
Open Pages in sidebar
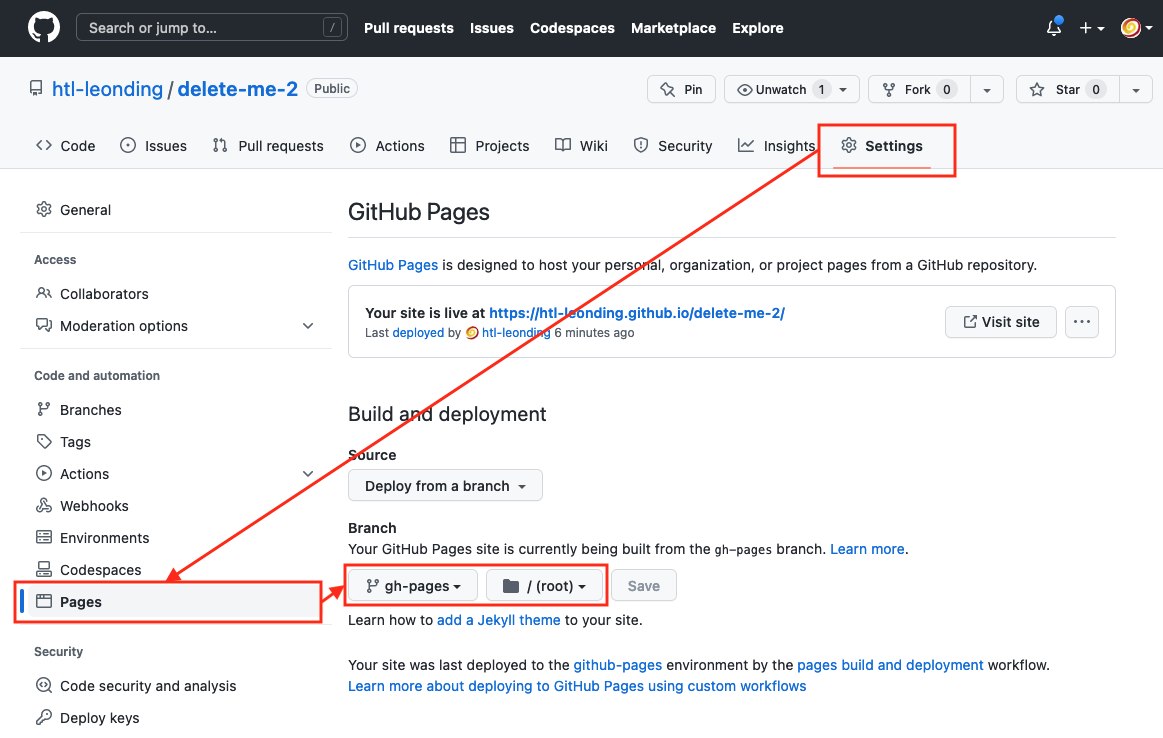172,602
